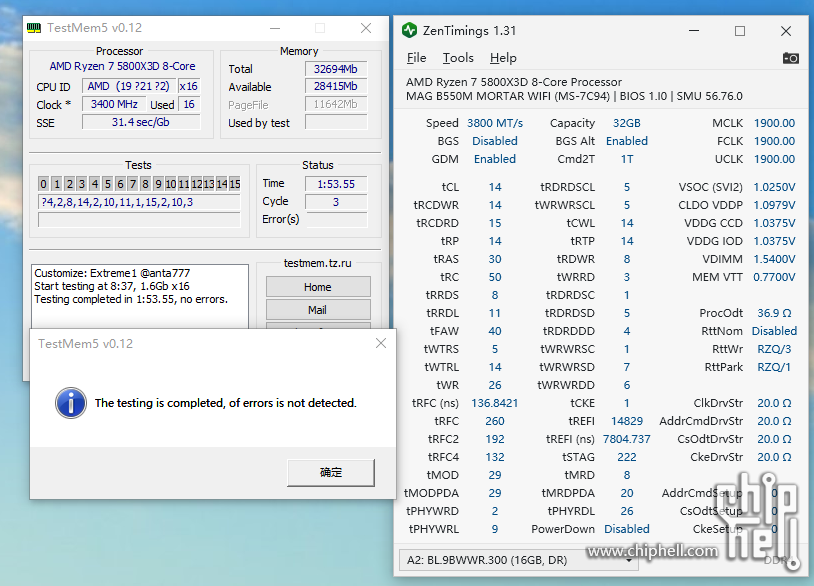
Task: Click the GDM value Enabled
Action: 495,159
